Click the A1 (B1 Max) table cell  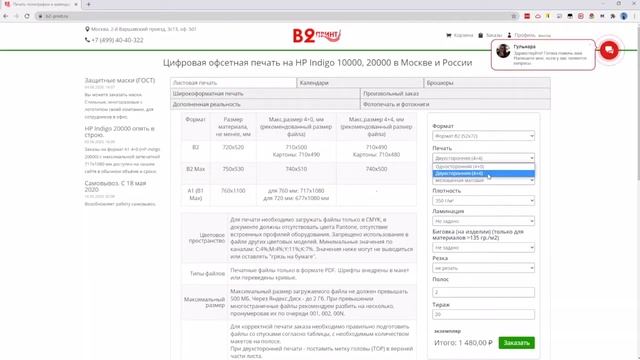click(196, 194)
